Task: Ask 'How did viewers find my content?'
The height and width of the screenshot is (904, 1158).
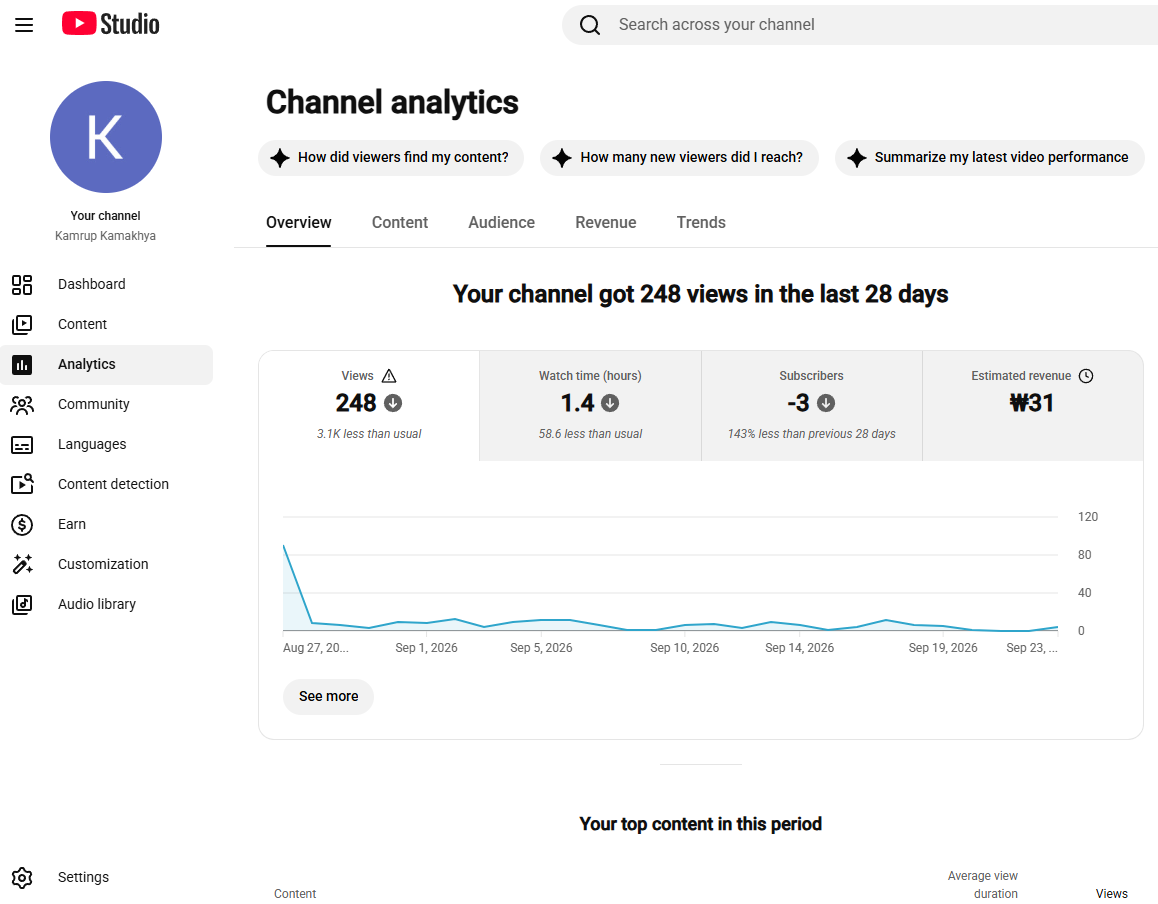Action: pos(391,157)
